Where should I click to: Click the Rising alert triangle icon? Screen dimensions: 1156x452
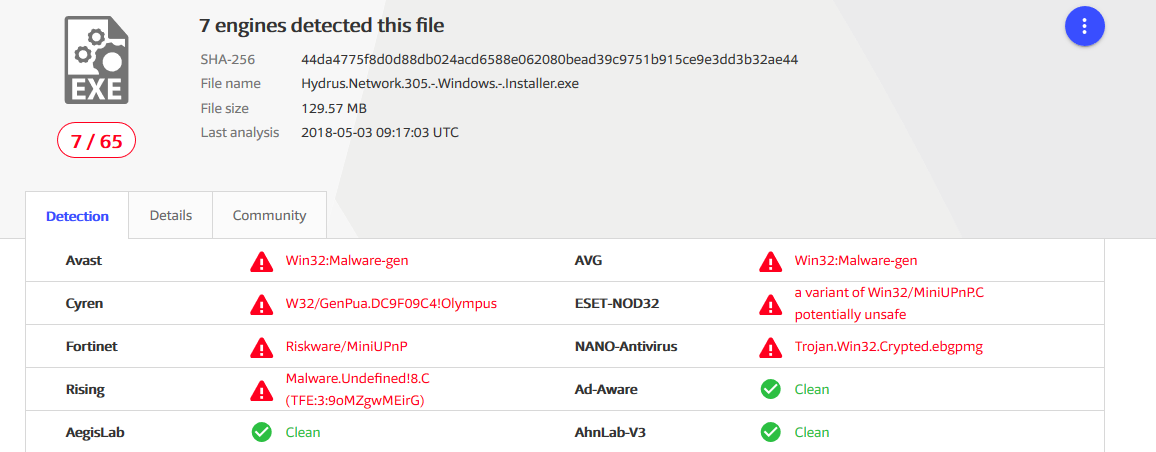(261, 389)
